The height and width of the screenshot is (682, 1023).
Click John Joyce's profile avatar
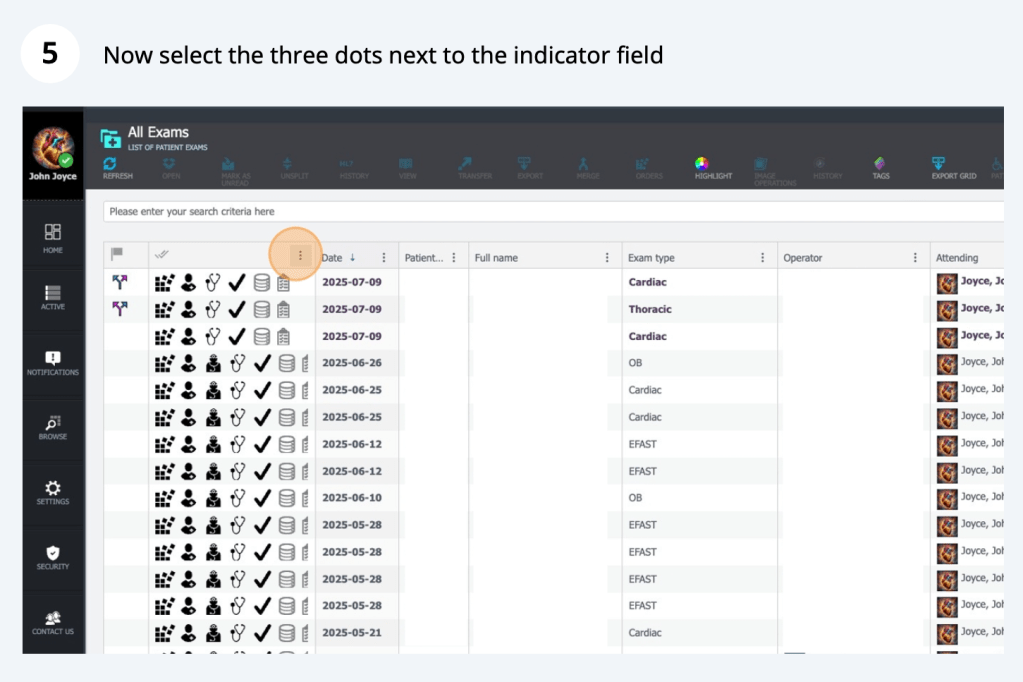tap(53, 148)
